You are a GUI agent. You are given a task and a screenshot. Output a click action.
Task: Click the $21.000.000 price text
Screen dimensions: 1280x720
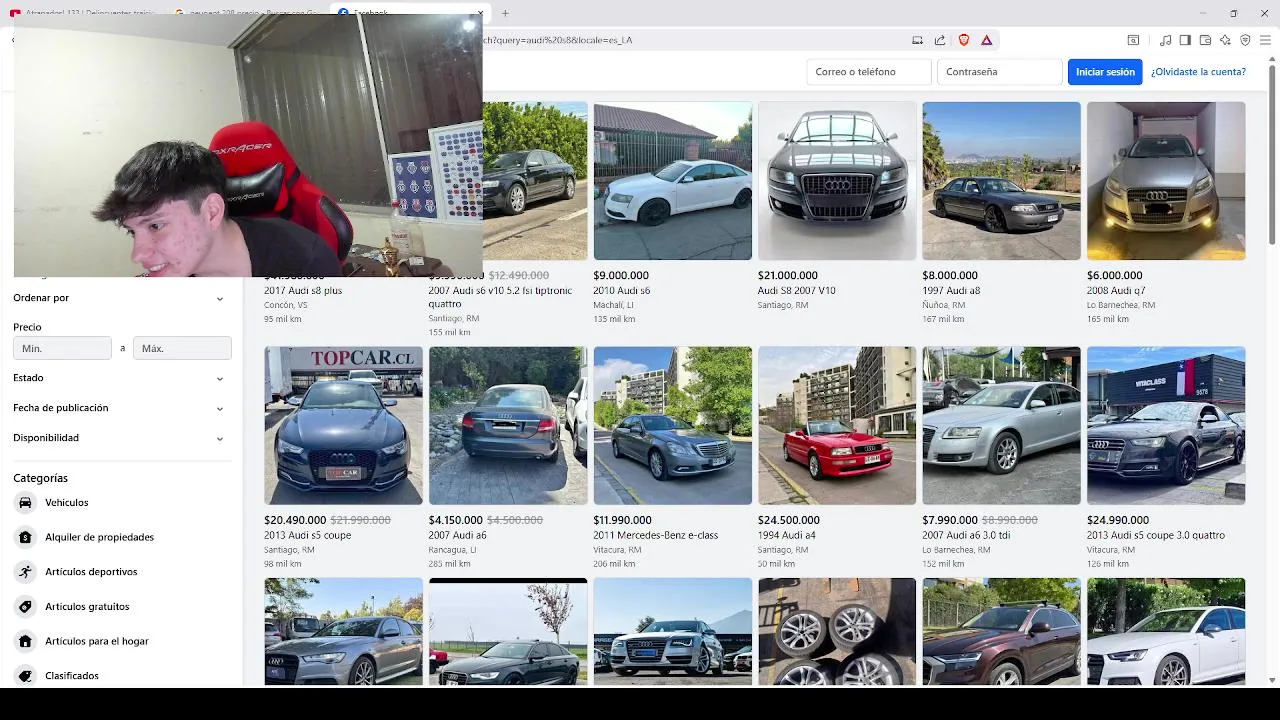[788, 275]
